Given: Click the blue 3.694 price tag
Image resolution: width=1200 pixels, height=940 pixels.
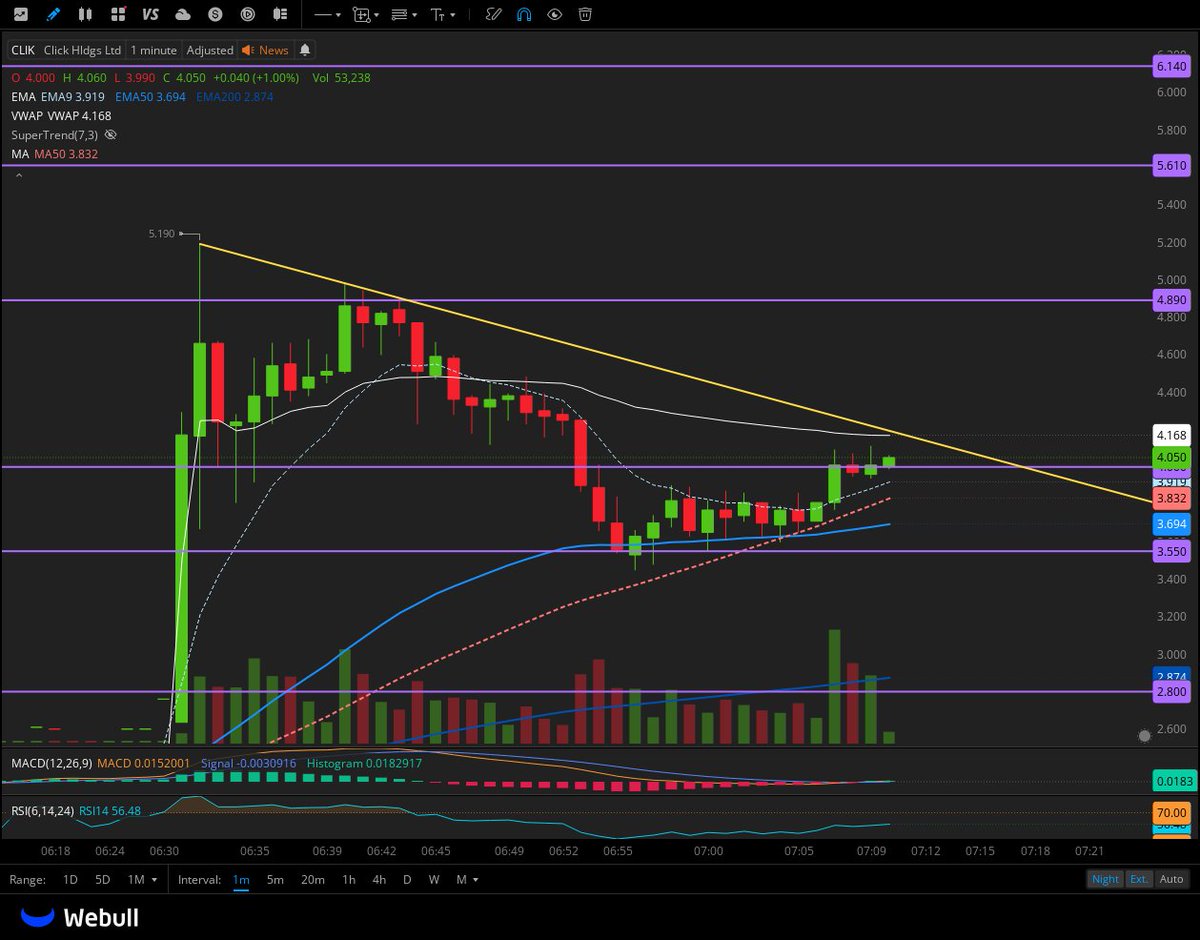Looking at the screenshot, I should 1171,524.
